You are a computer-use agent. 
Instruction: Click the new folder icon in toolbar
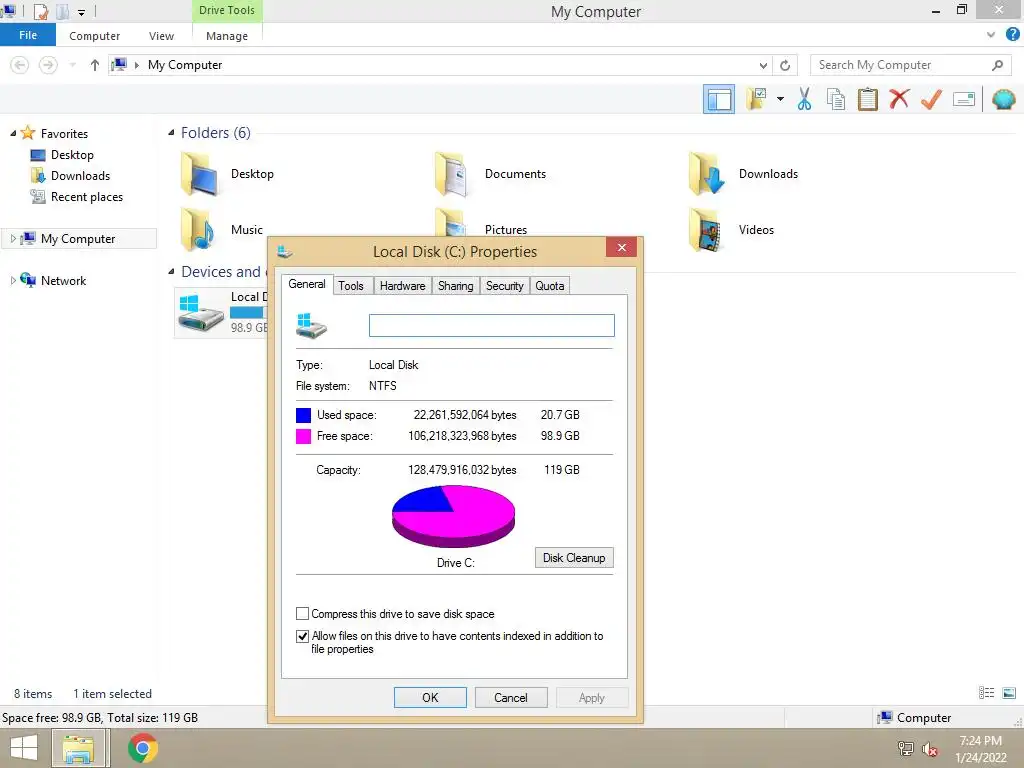pos(757,99)
